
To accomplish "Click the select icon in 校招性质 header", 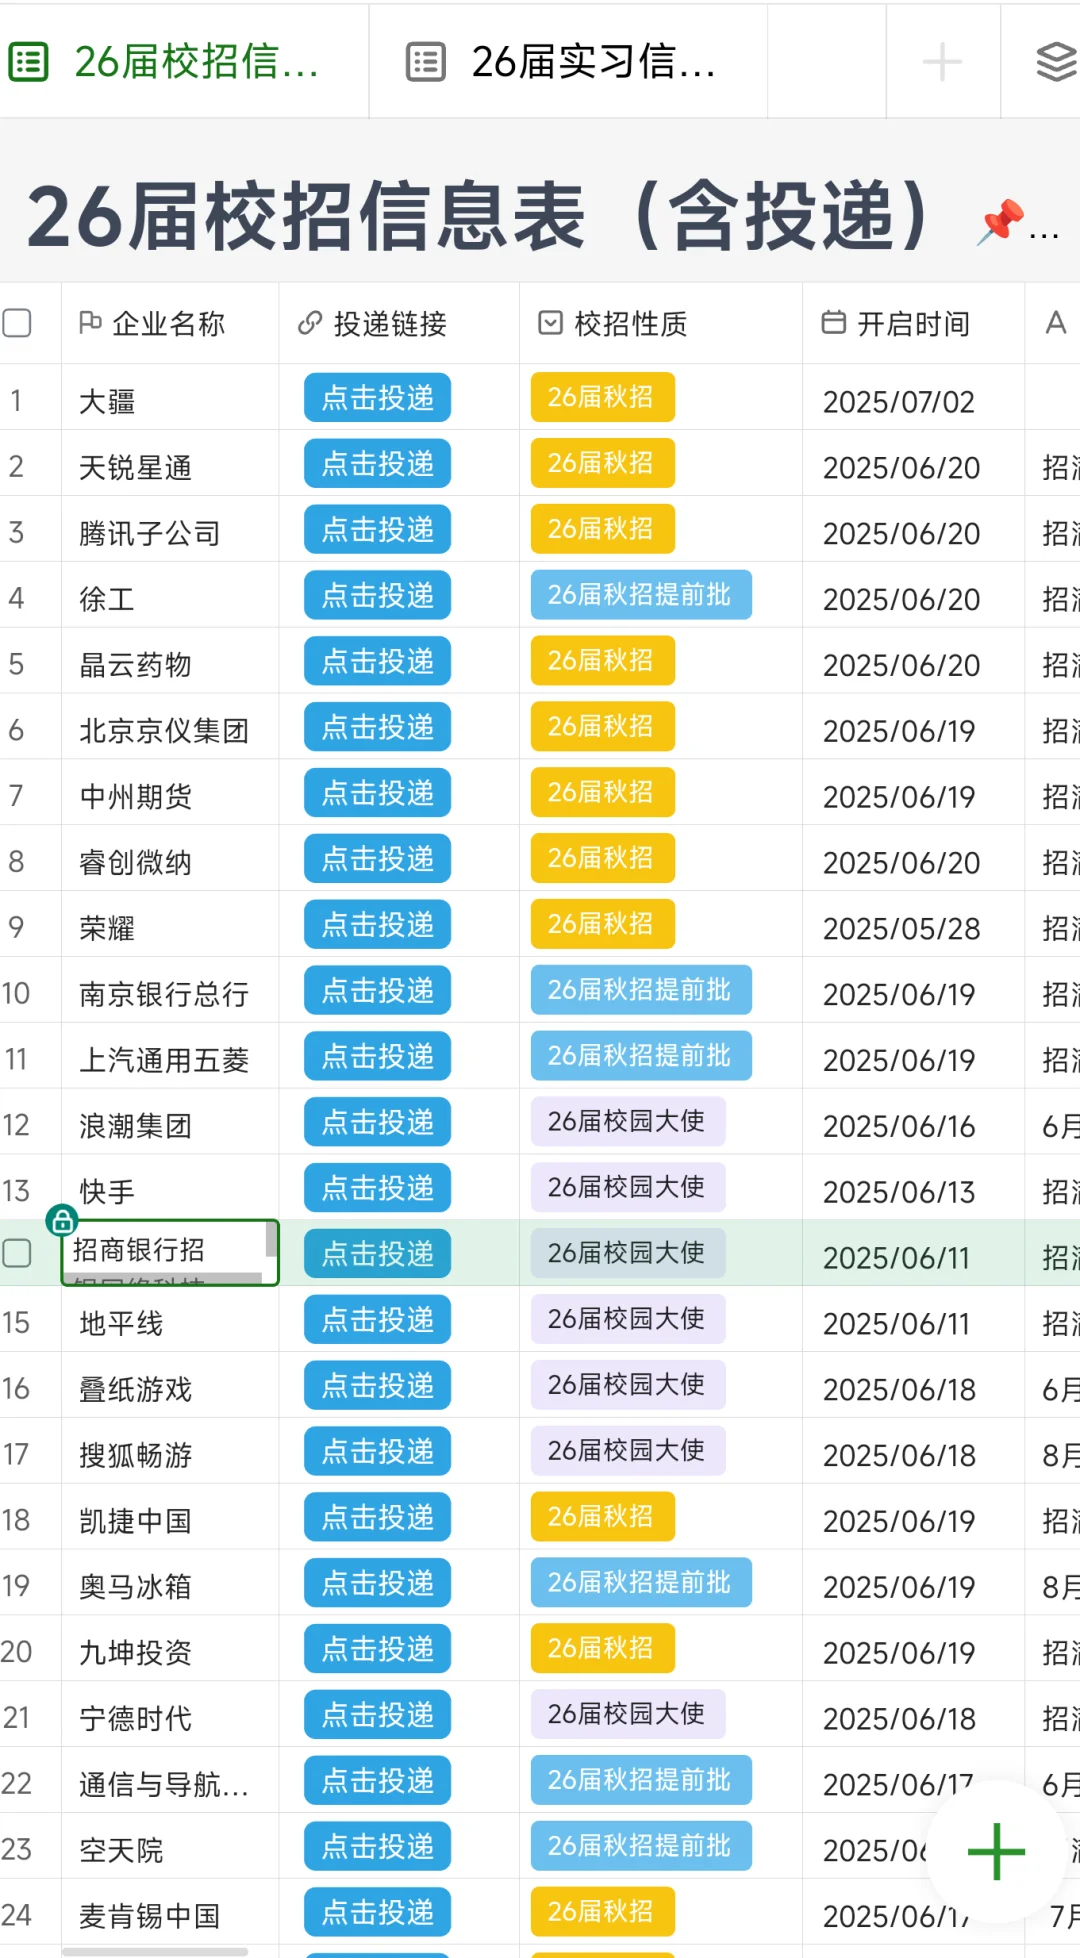I will [550, 322].
